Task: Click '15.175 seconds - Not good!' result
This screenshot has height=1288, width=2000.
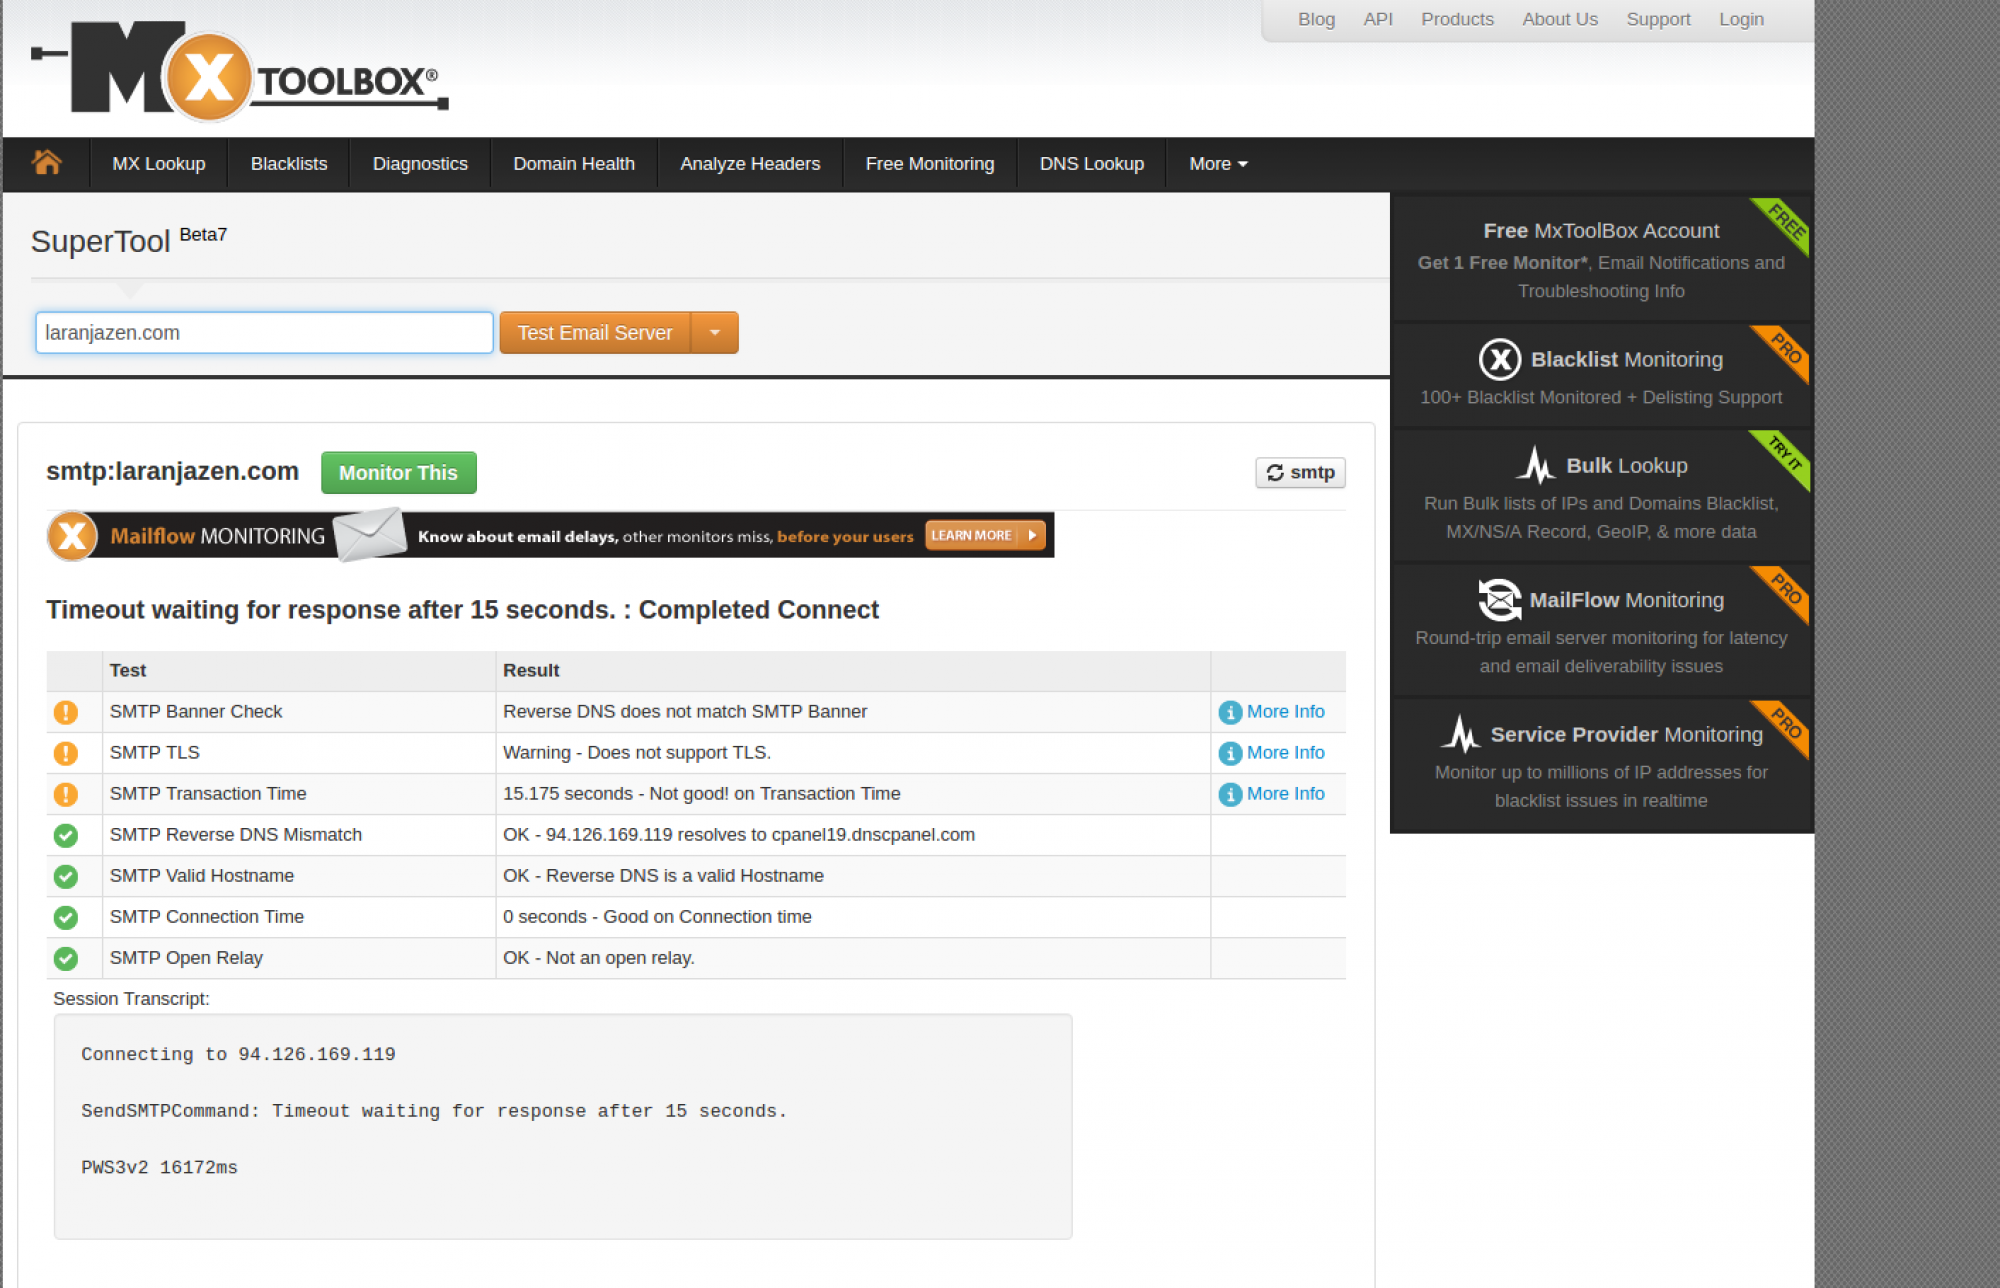Action: point(701,794)
